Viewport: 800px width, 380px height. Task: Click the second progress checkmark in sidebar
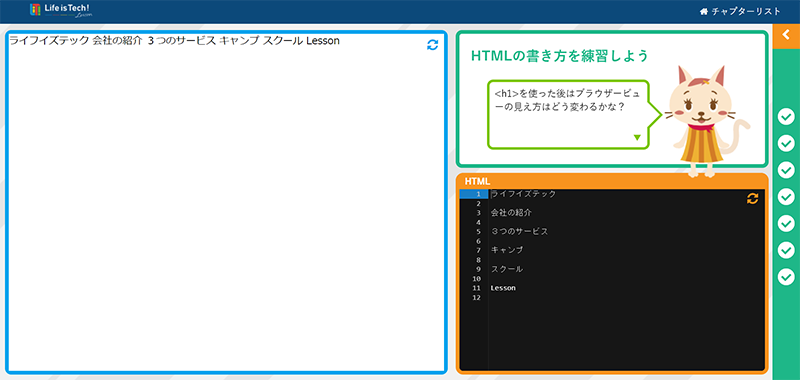click(786, 143)
